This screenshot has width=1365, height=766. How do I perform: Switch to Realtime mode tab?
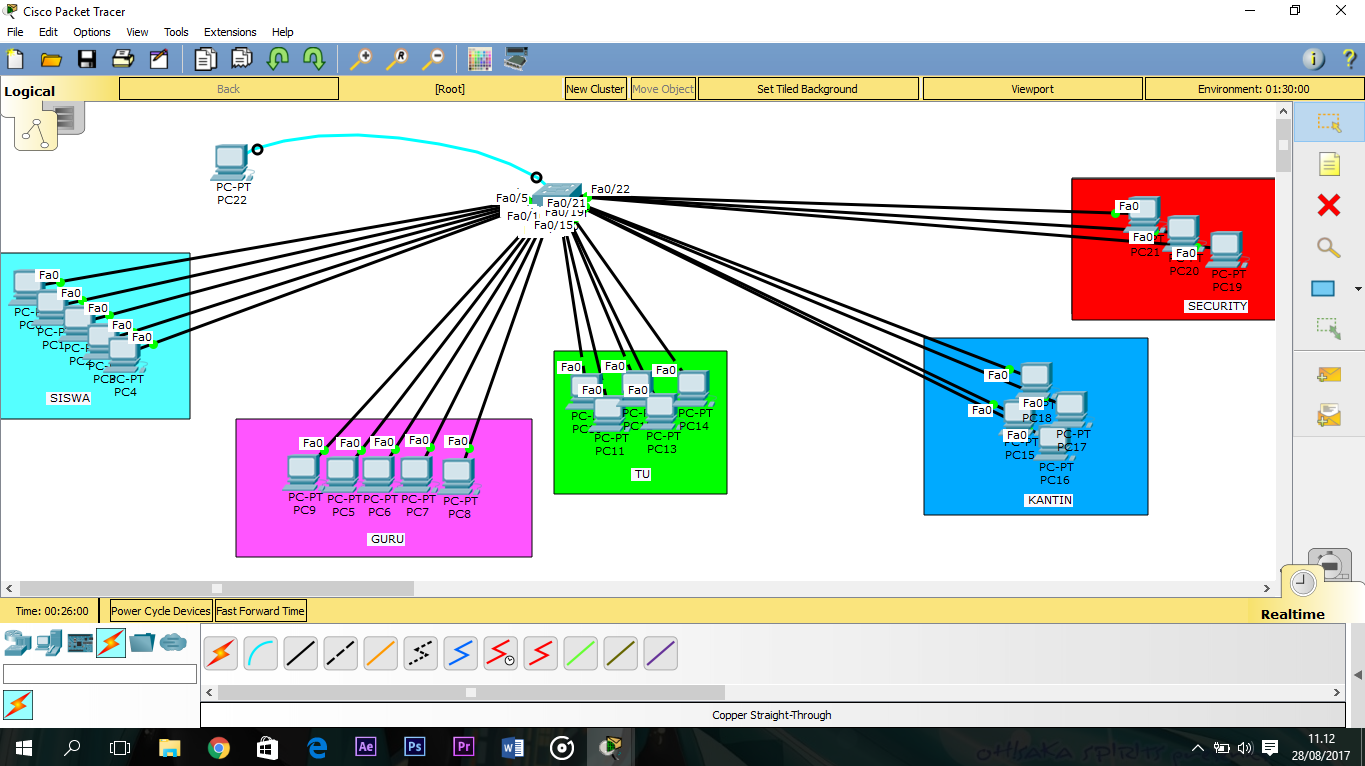[1292, 614]
